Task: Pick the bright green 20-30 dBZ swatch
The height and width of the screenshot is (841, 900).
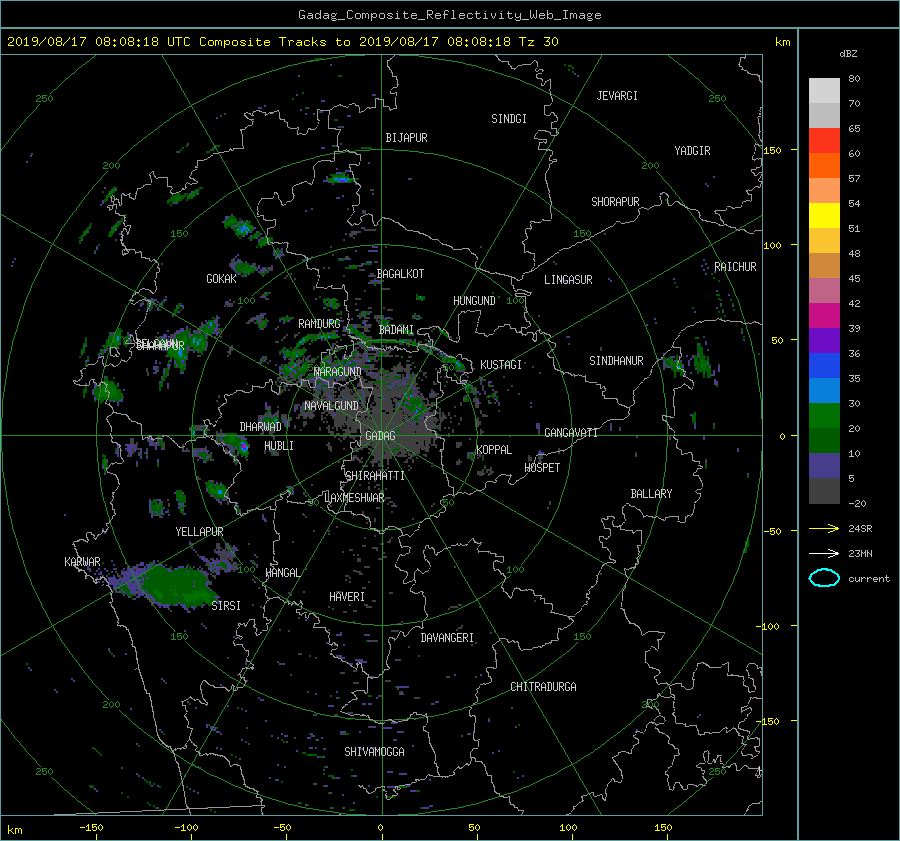Action: point(824,415)
